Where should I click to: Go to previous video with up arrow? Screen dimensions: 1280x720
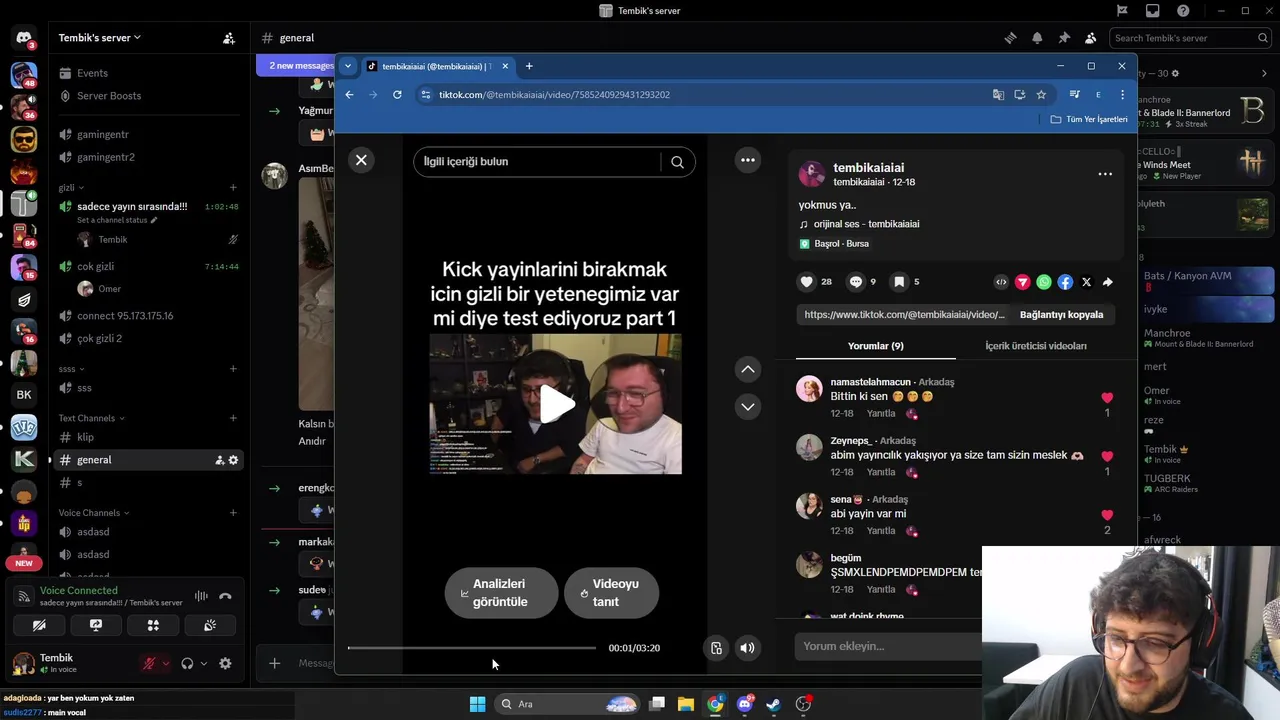tap(747, 369)
